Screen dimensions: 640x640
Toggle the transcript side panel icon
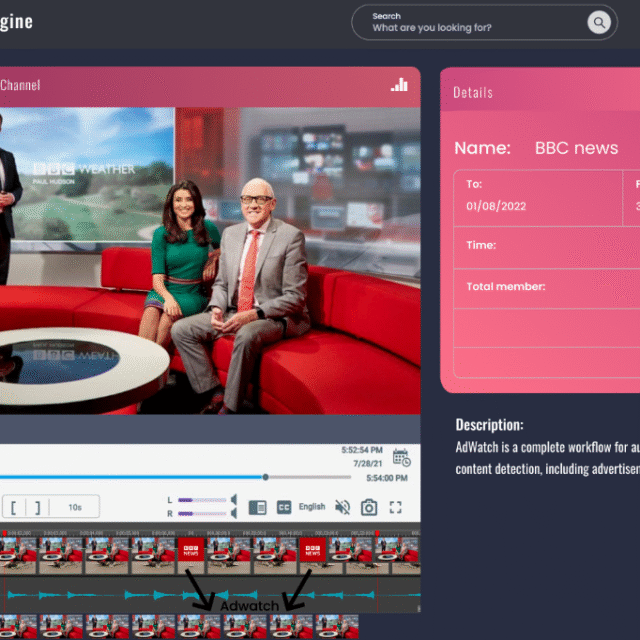point(258,507)
